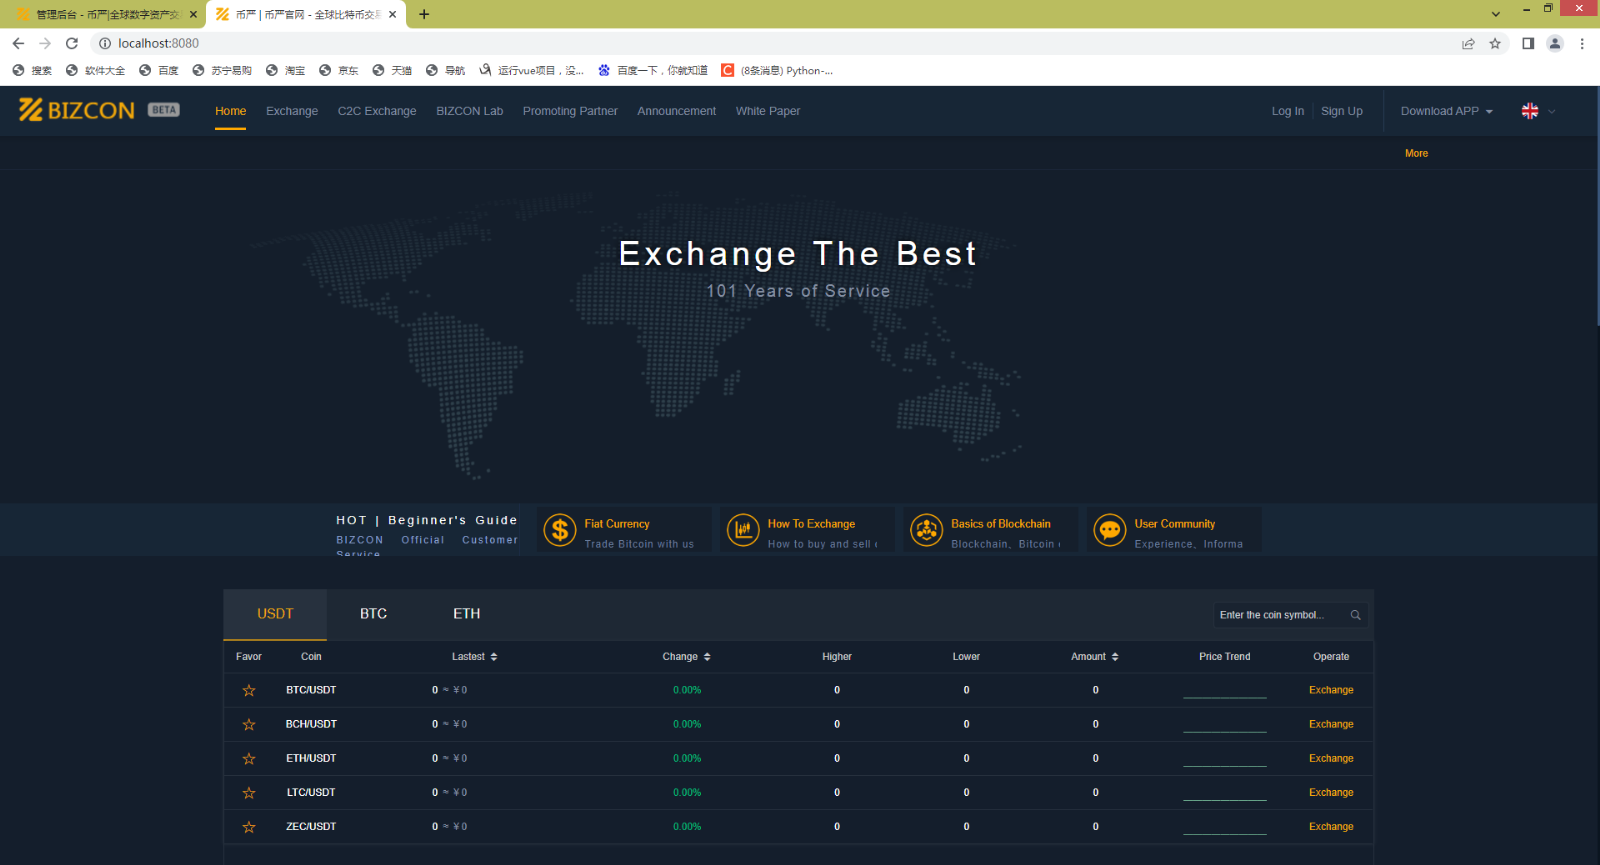Focus the coin symbol search field
Viewport: 1600px width, 865px height.
coord(1280,615)
